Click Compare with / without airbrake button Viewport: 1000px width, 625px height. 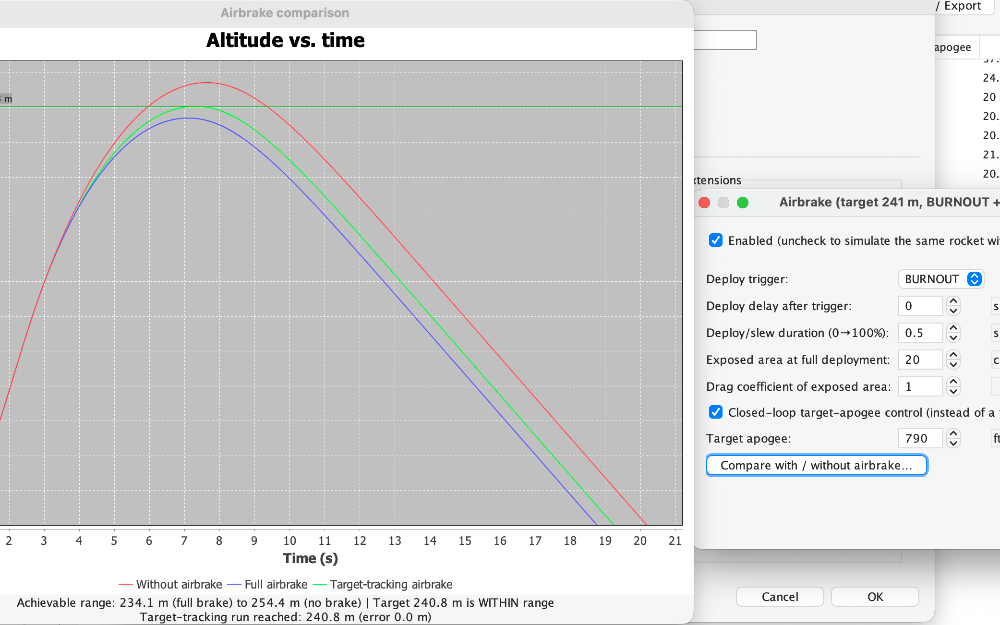coord(816,465)
